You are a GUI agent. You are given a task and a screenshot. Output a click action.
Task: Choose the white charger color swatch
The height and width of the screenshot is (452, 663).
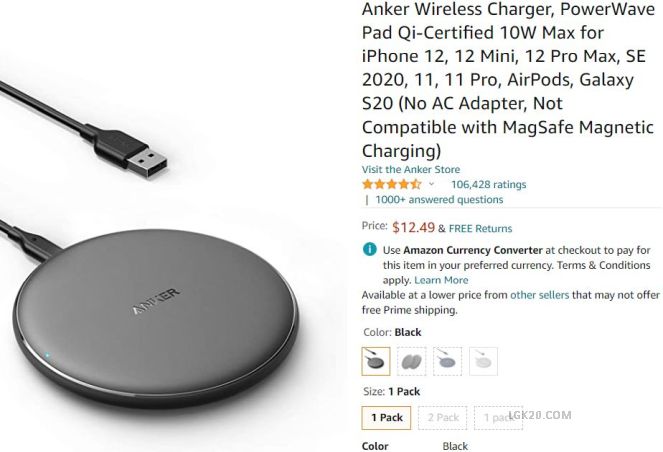(483, 361)
